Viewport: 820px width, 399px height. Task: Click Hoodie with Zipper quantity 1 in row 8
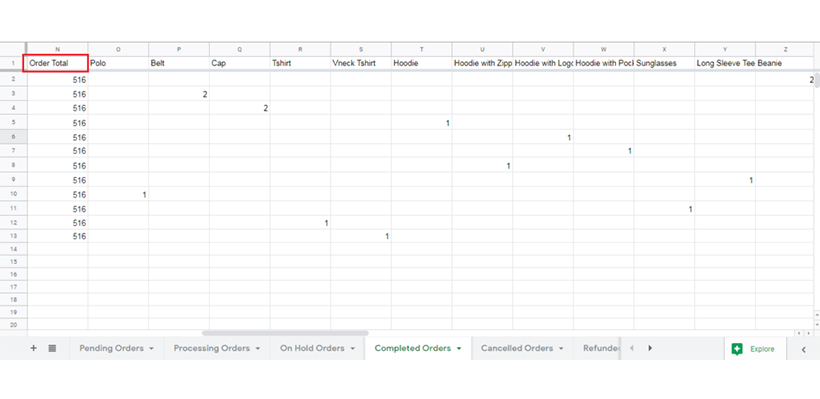[x=508, y=166]
